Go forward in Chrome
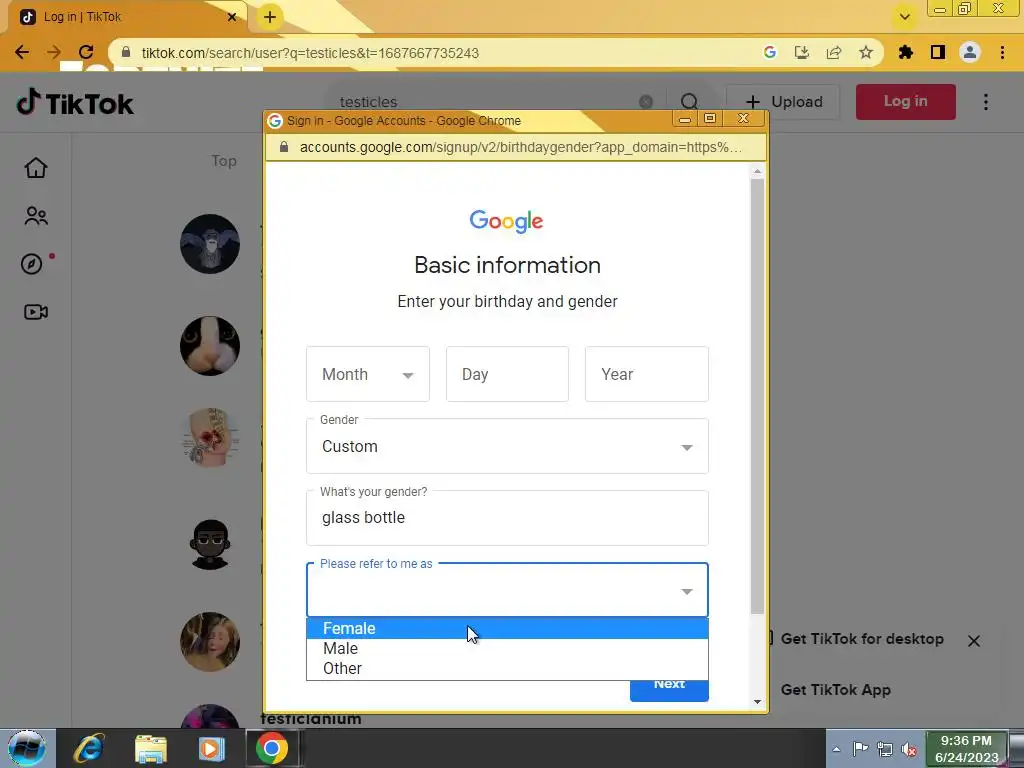The image size is (1024, 768). point(54,52)
